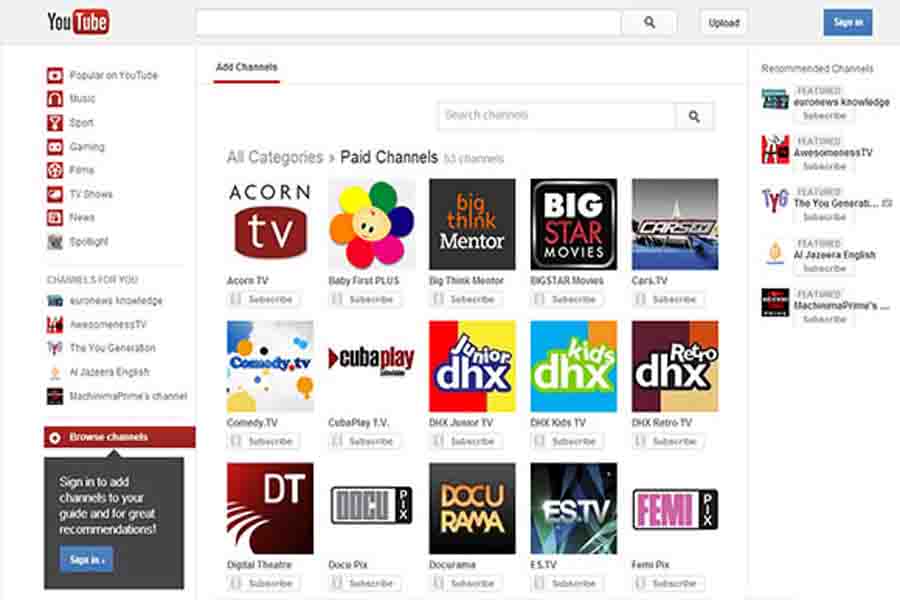Subscribe to Docurama
The image size is (900, 600).
click(x=465, y=583)
